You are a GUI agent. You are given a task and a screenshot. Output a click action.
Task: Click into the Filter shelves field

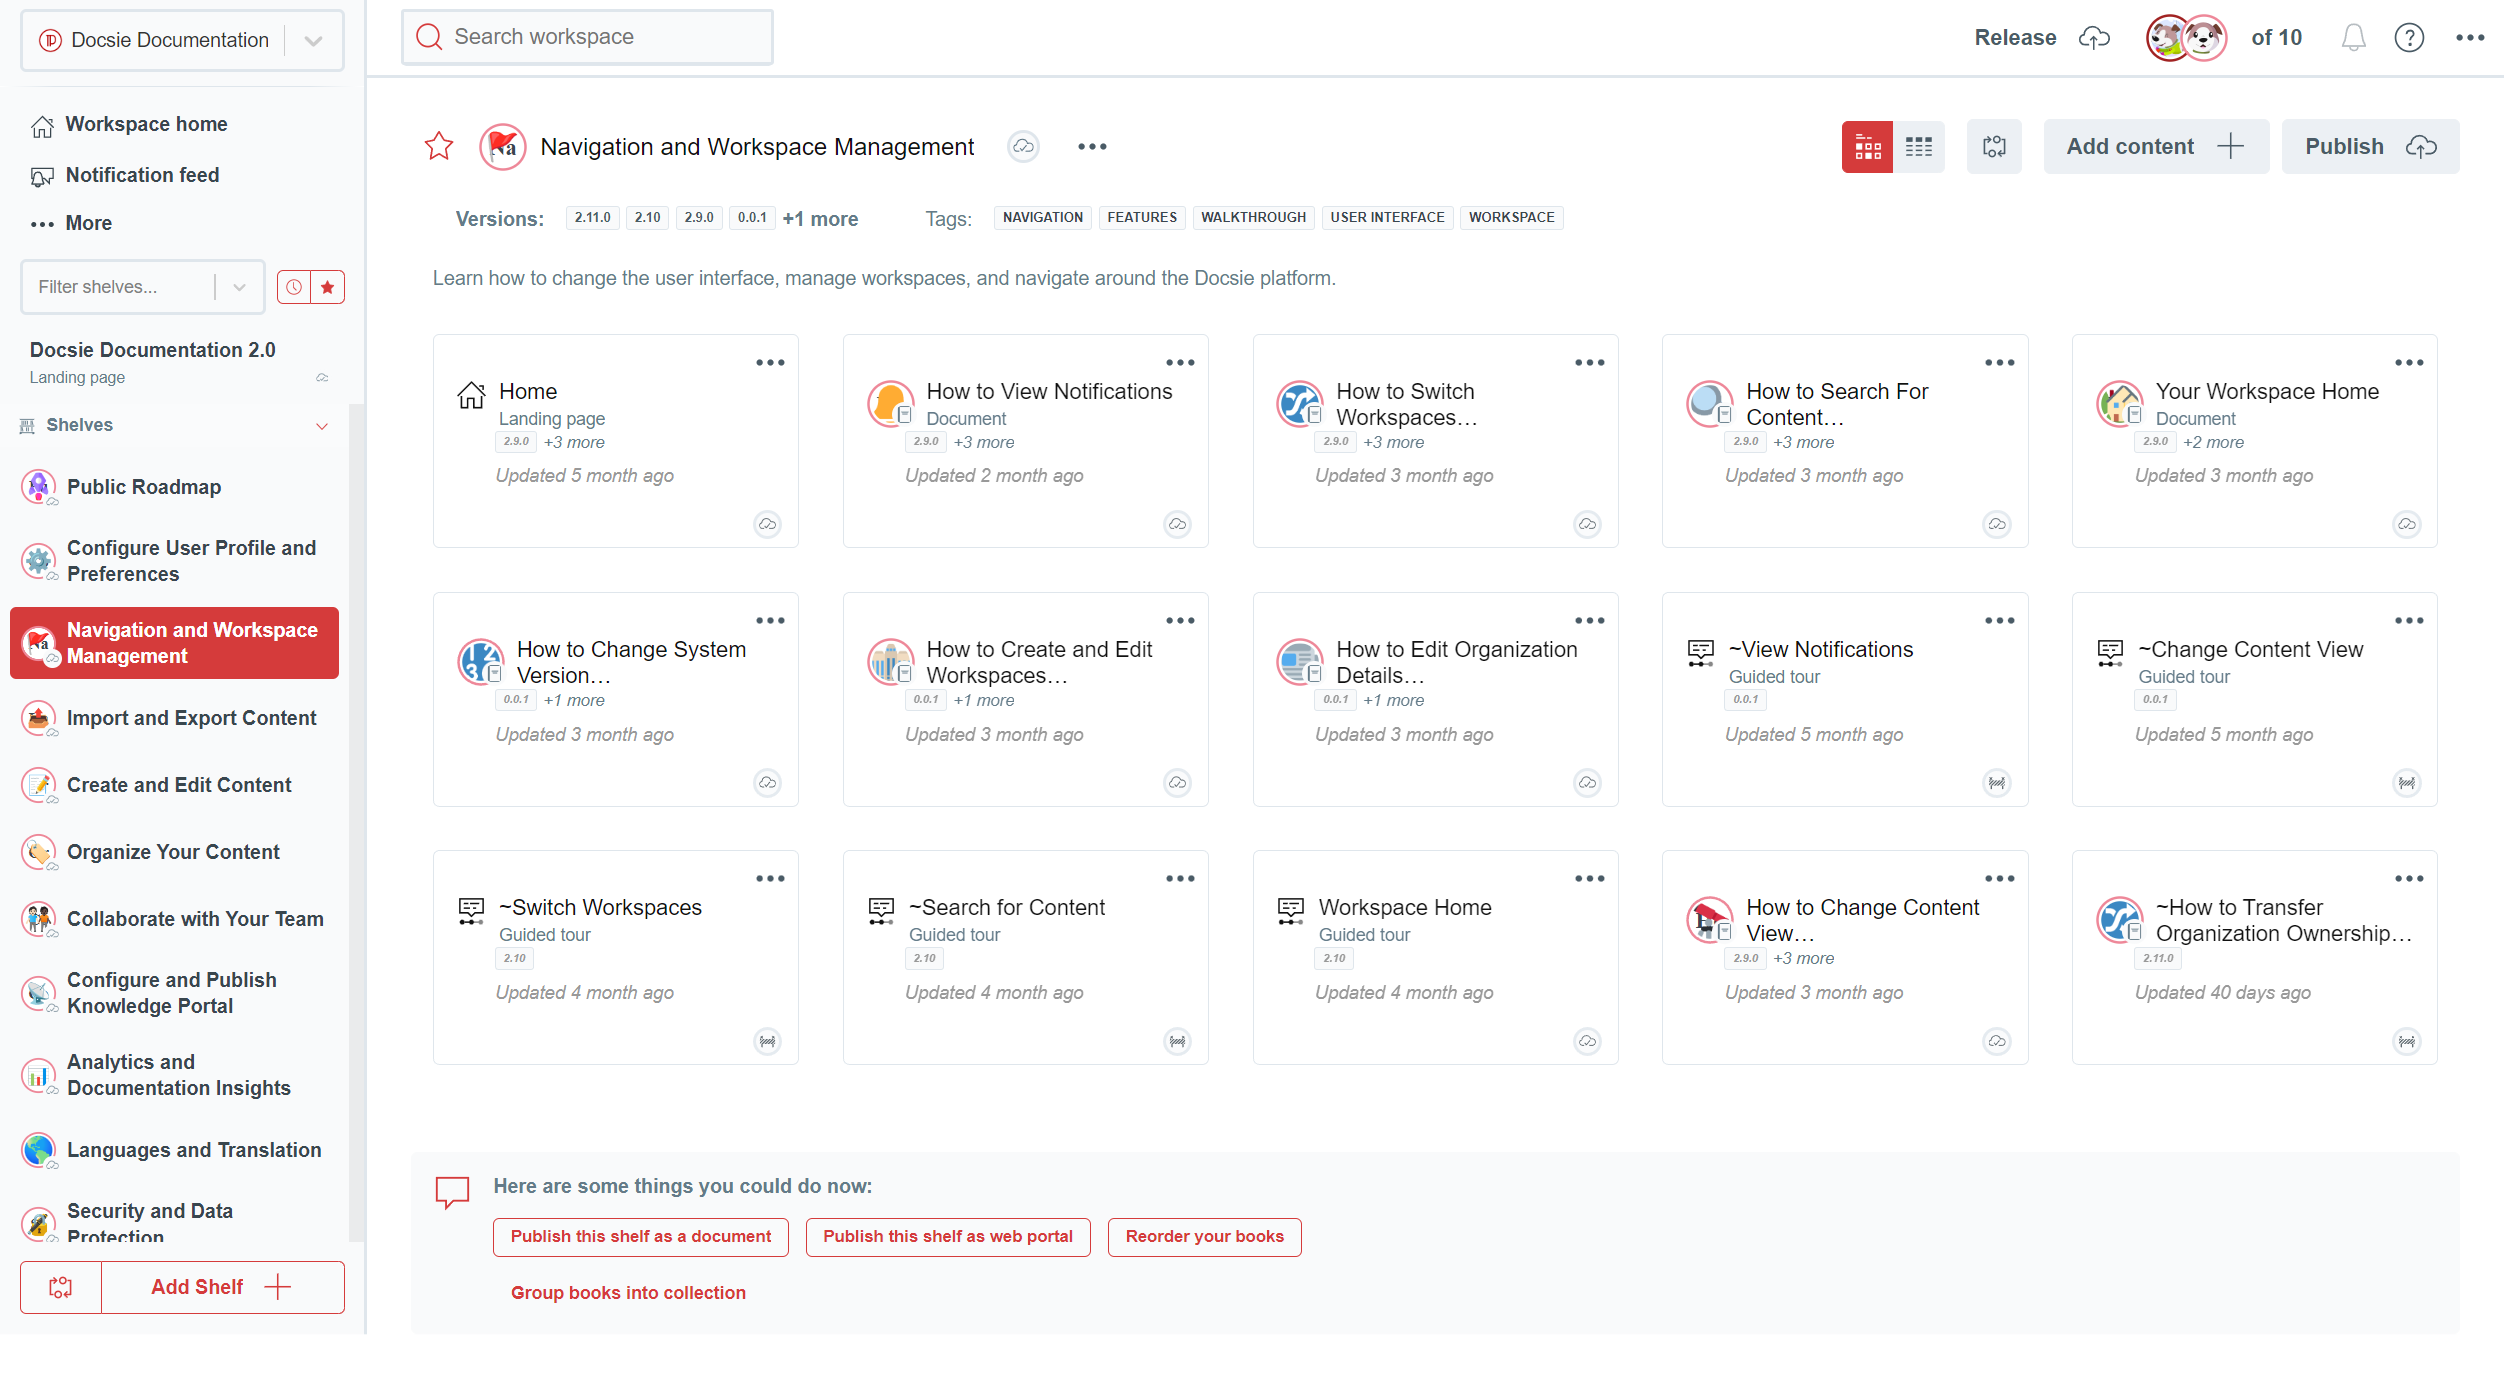coord(117,287)
